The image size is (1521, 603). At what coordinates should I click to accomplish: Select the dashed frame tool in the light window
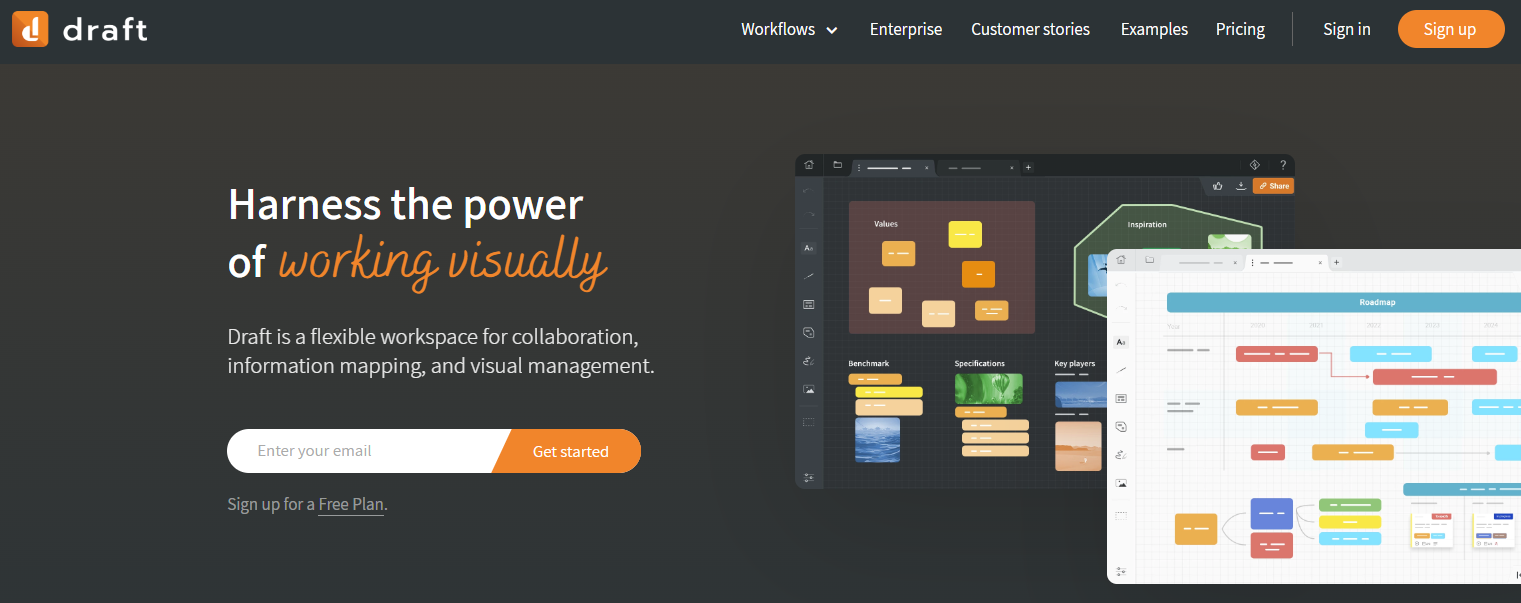(x=1121, y=515)
